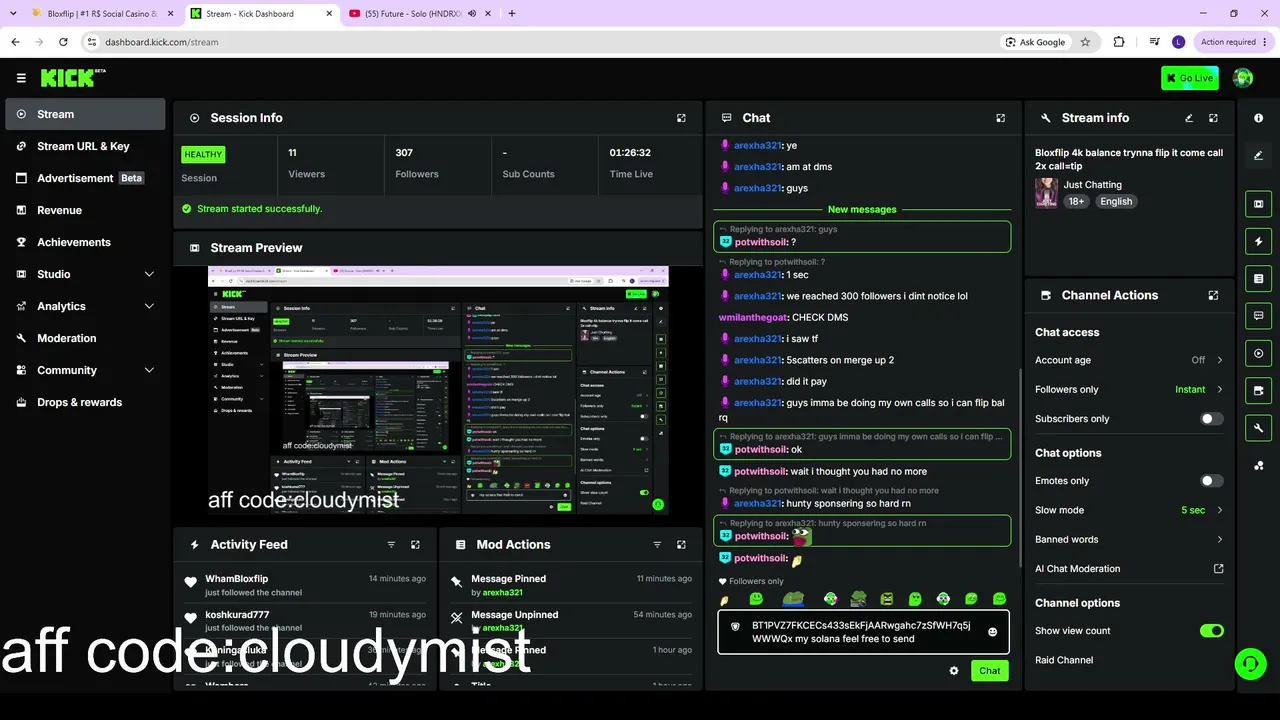Open the emoji picker in chat input

click(992, 632)
